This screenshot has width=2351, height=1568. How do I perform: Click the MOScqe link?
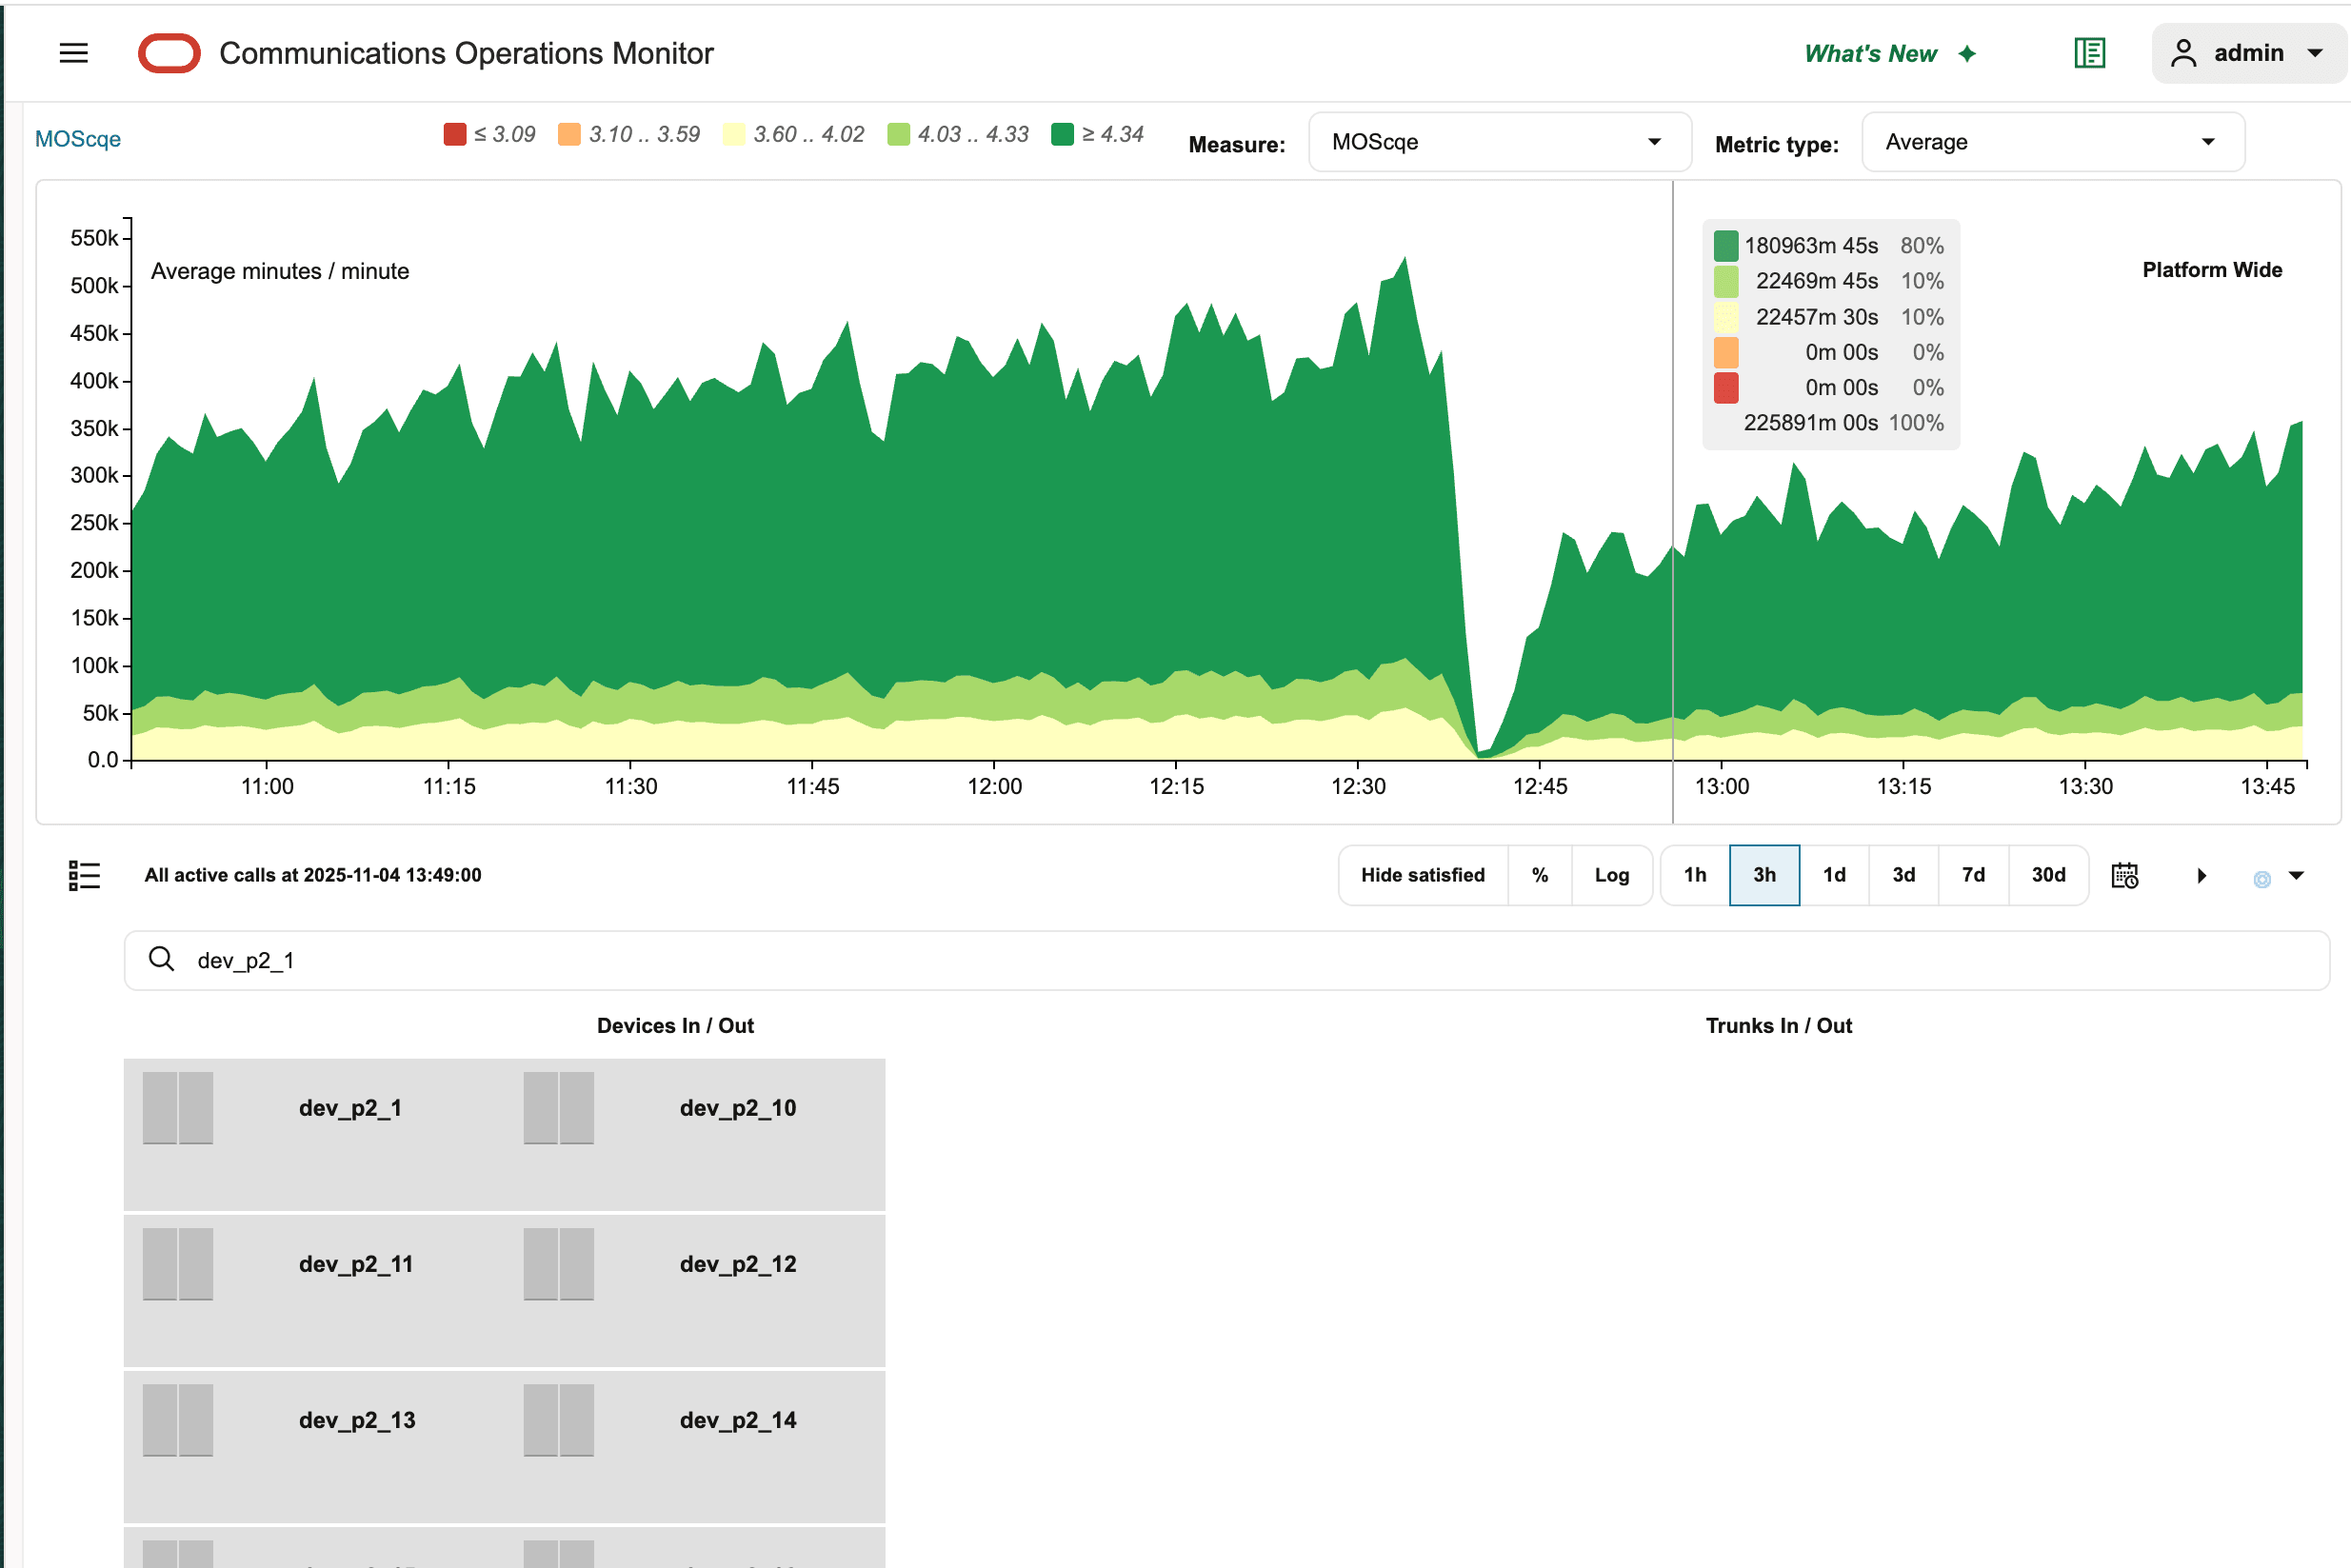pyautogui.click(x=78, y=139)
